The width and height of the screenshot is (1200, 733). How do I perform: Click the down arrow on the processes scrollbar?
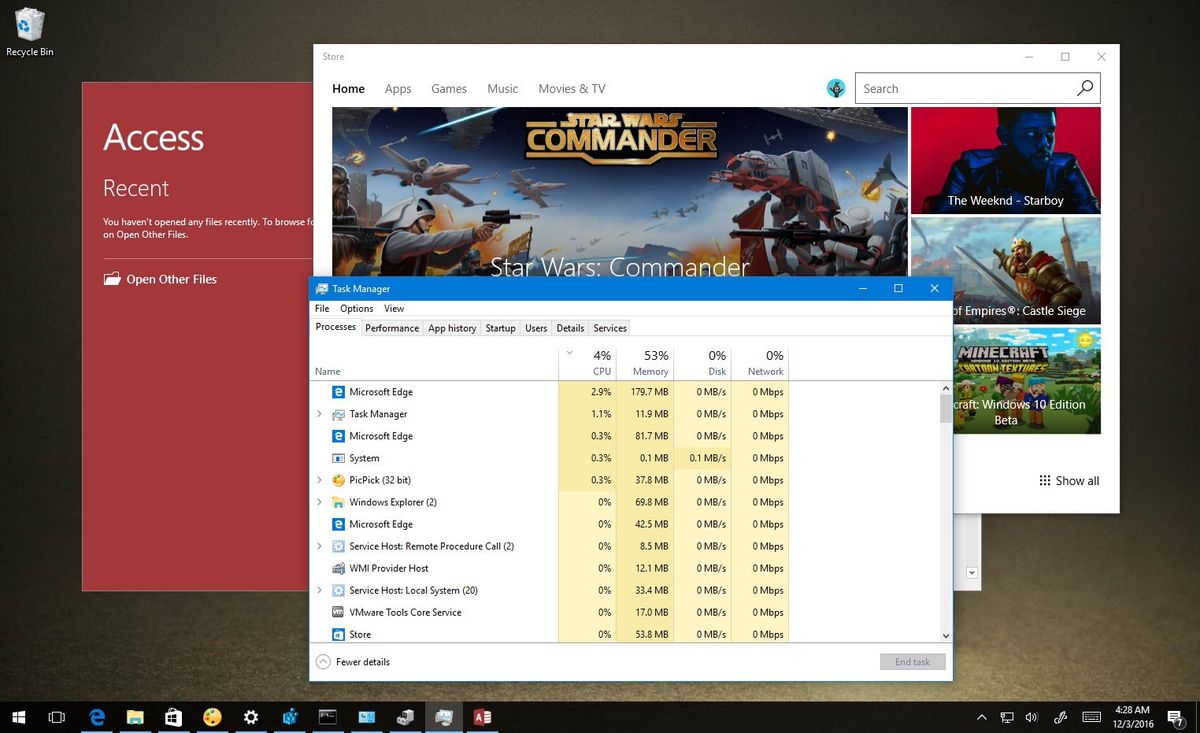pos(945,634)
